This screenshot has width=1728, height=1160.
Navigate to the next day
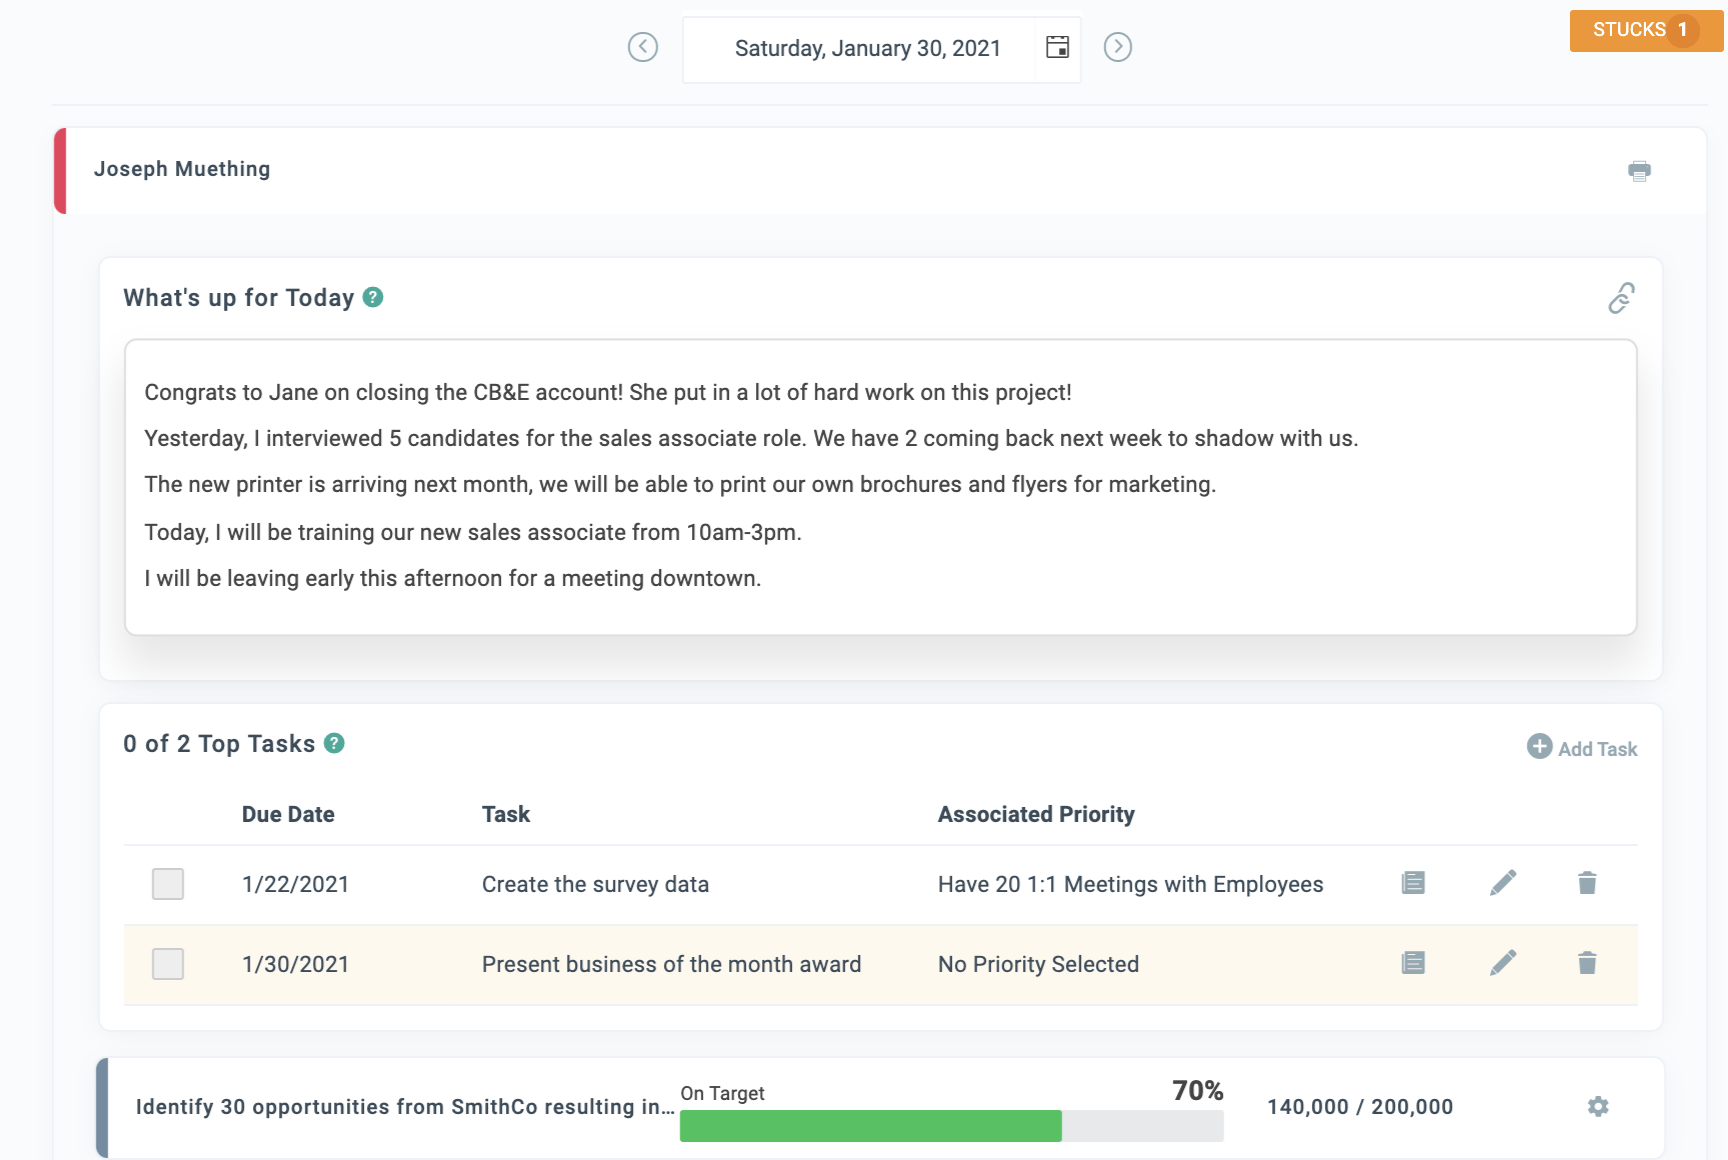(1118, 47)
